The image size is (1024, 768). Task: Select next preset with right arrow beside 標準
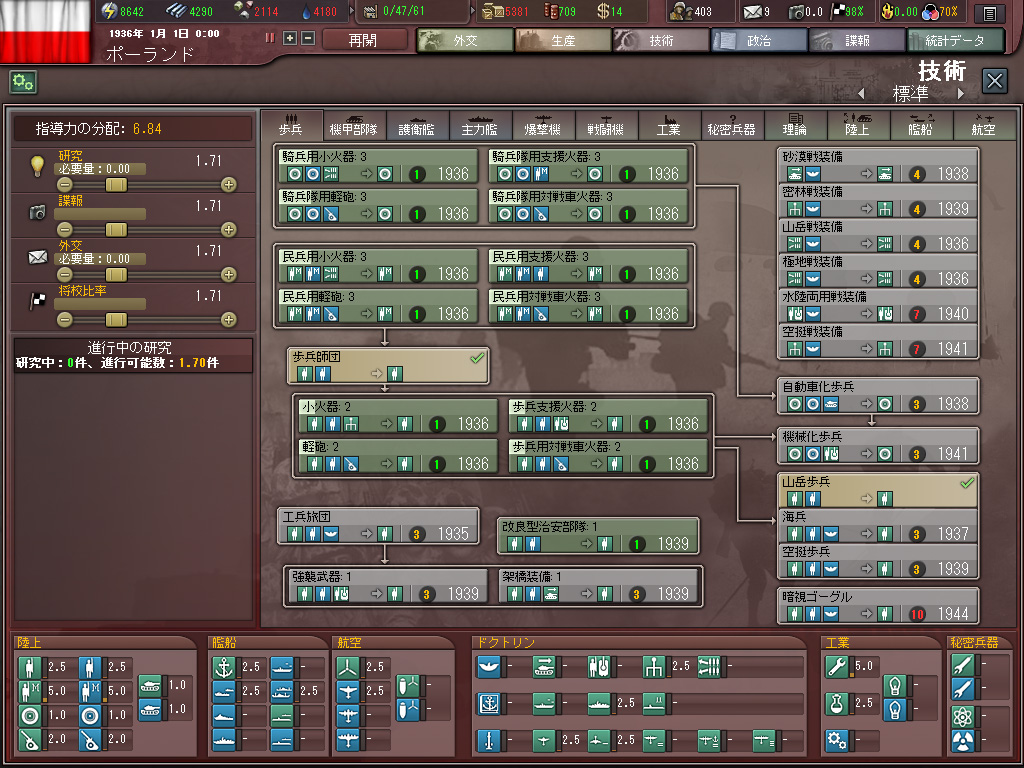pos(961,94)
